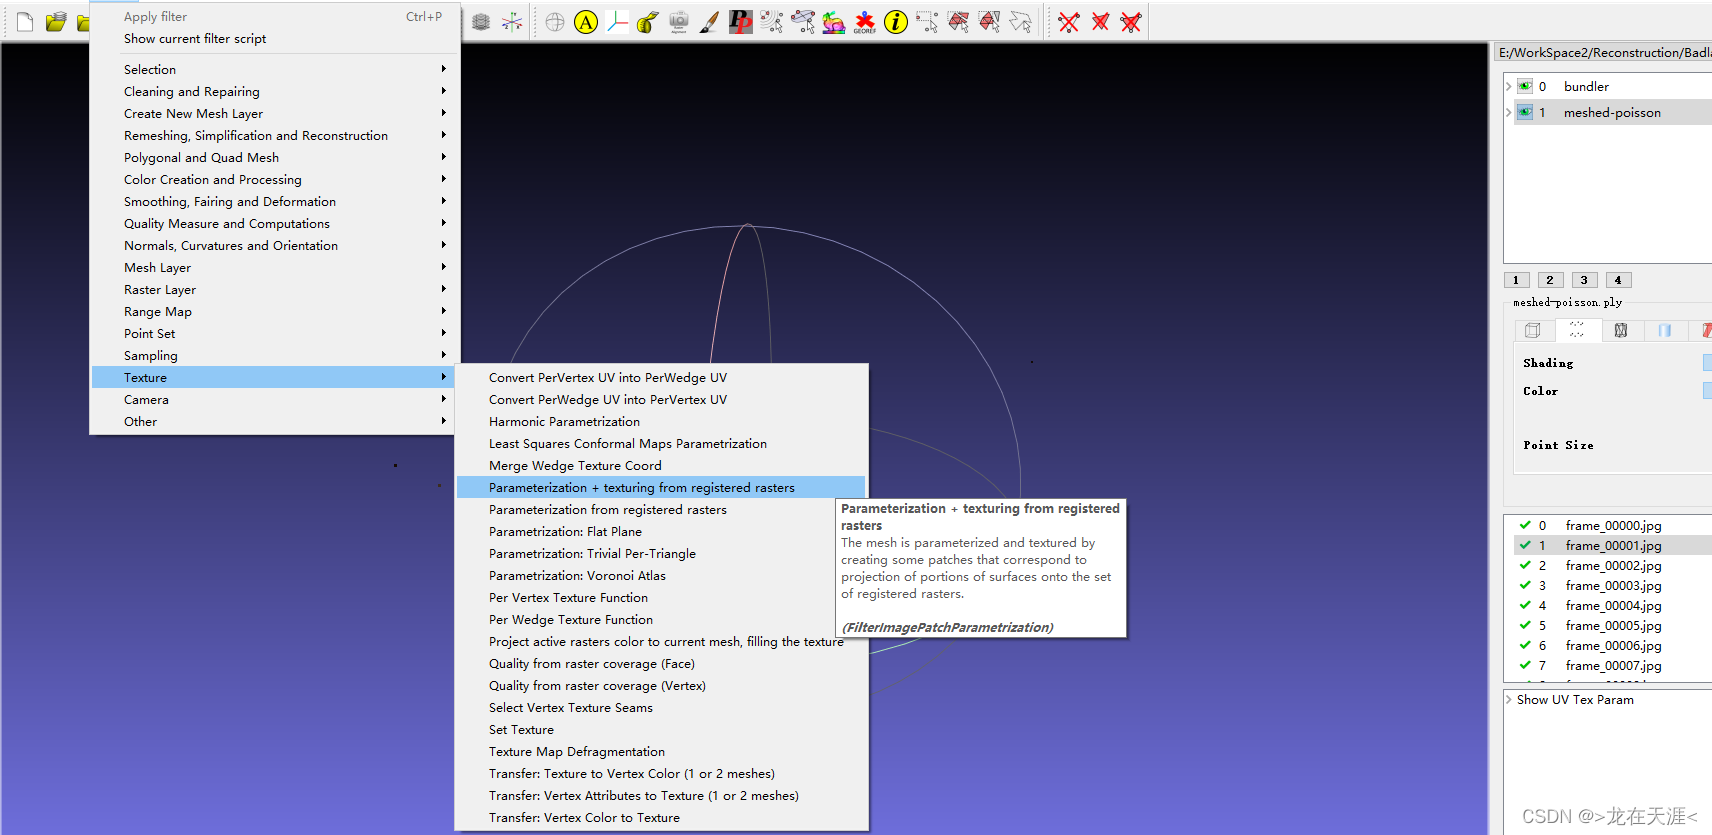Image resolution: width=1712 pixels, height=835 pixels.
Task: Select the PP pick points tool
Action: pos(740,22)
